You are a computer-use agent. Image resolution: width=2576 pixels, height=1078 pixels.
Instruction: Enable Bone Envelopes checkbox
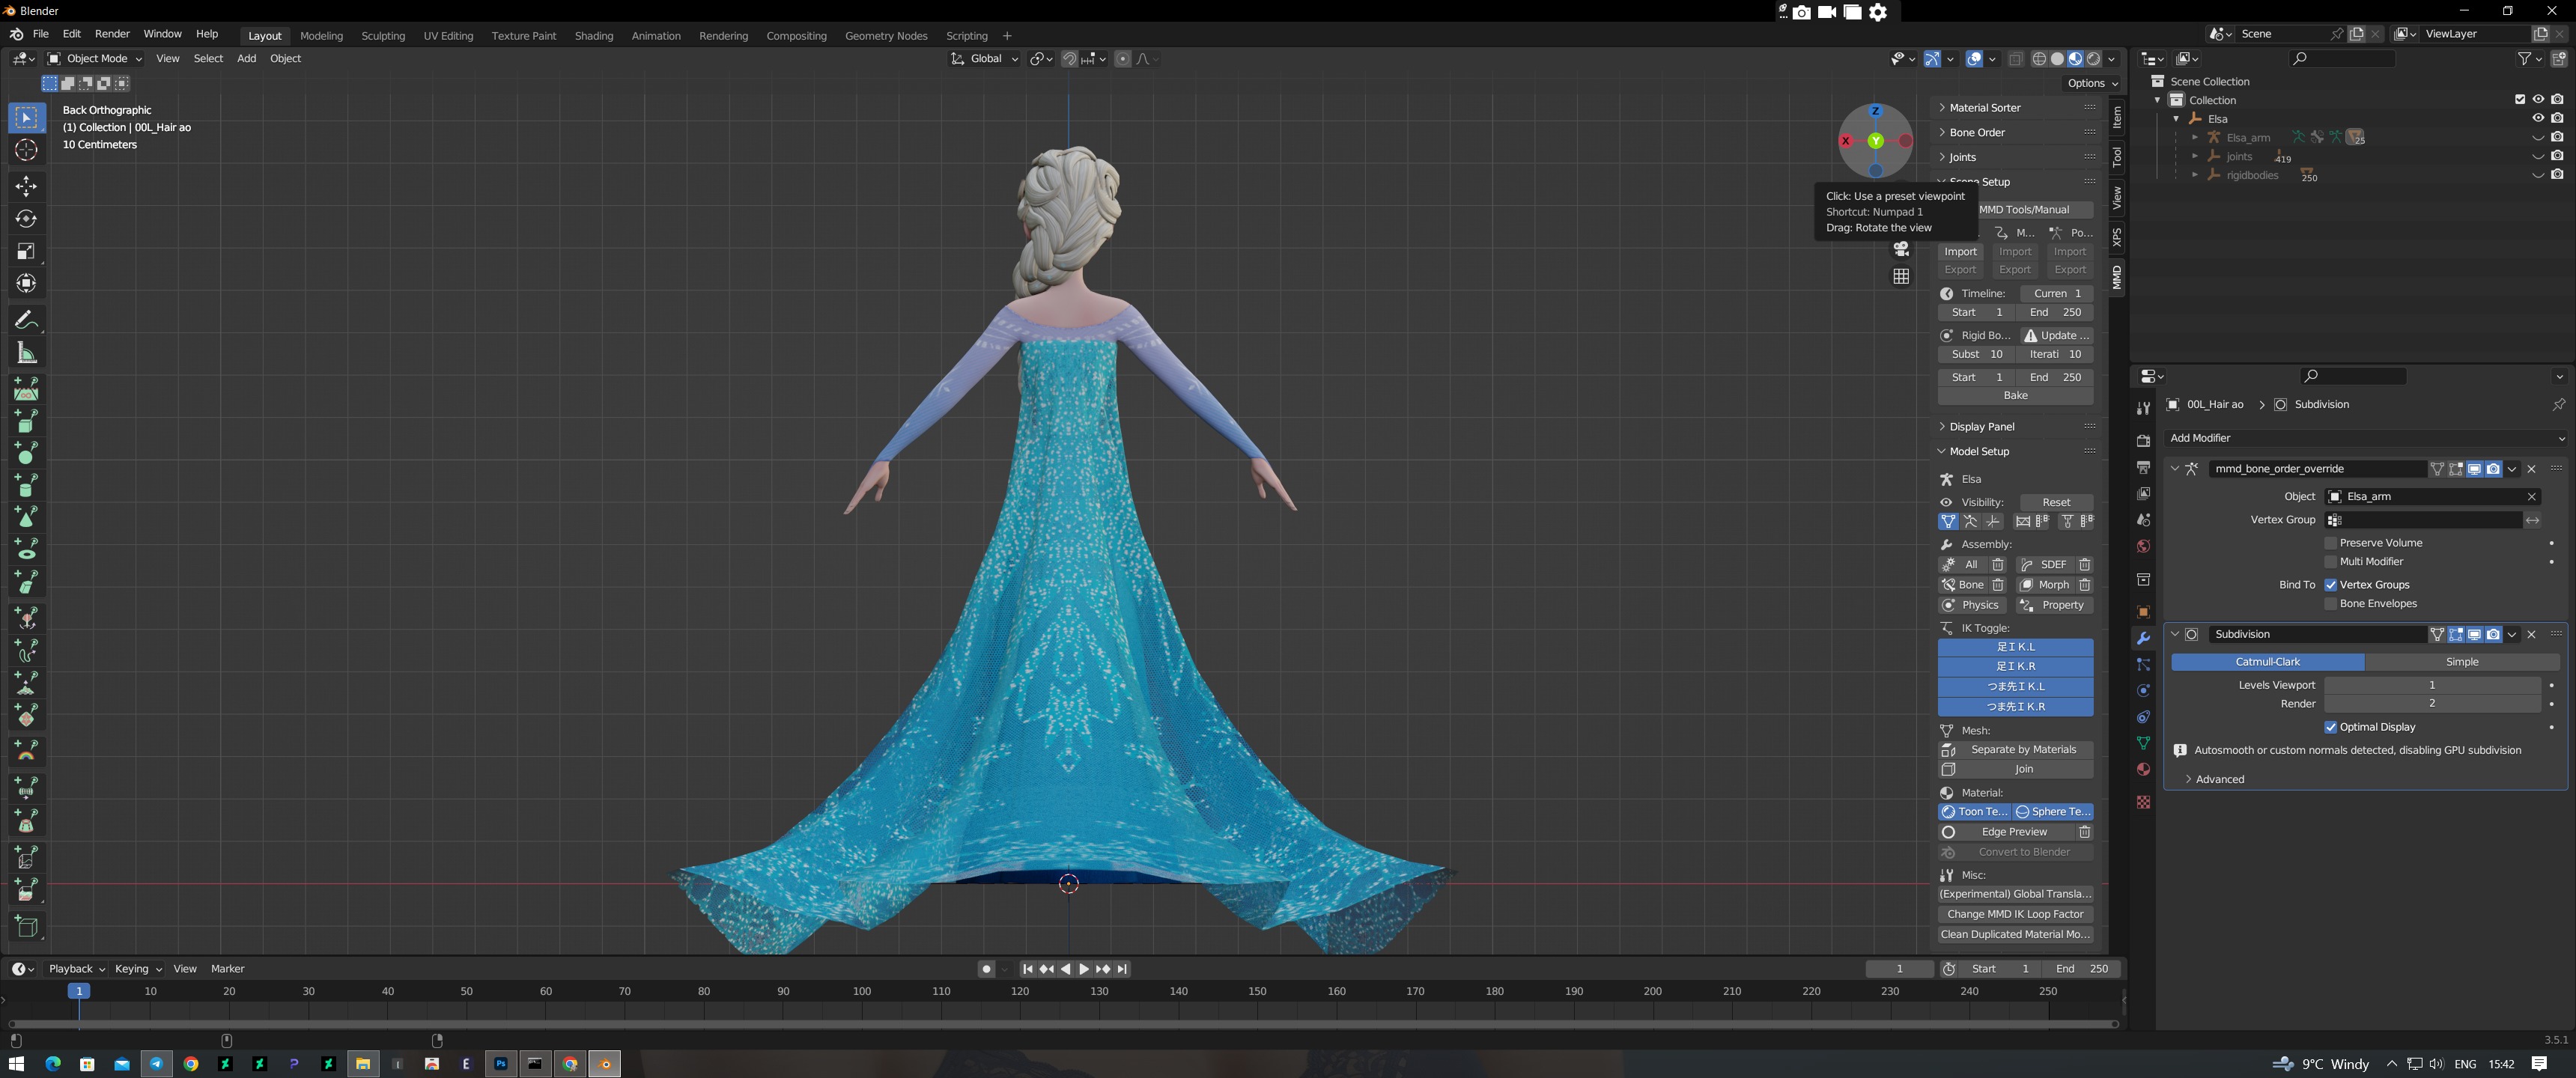click(2331, 604)
